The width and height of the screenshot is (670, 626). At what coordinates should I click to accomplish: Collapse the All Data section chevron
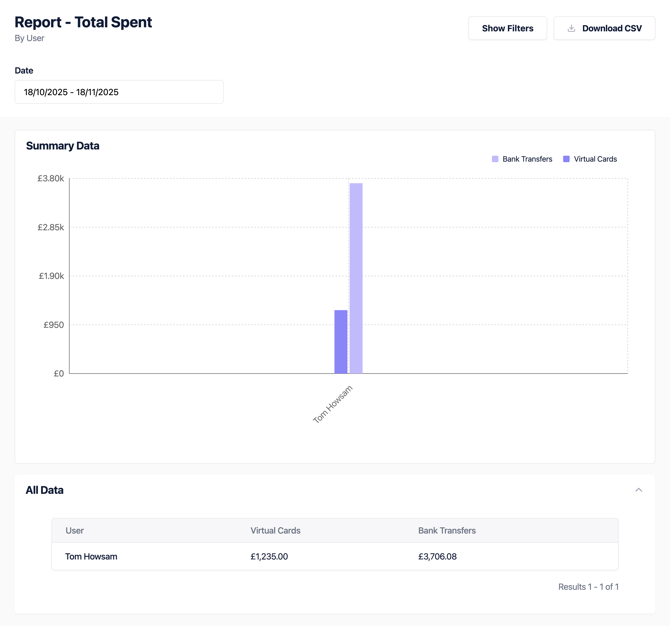[x=638, y=490]
